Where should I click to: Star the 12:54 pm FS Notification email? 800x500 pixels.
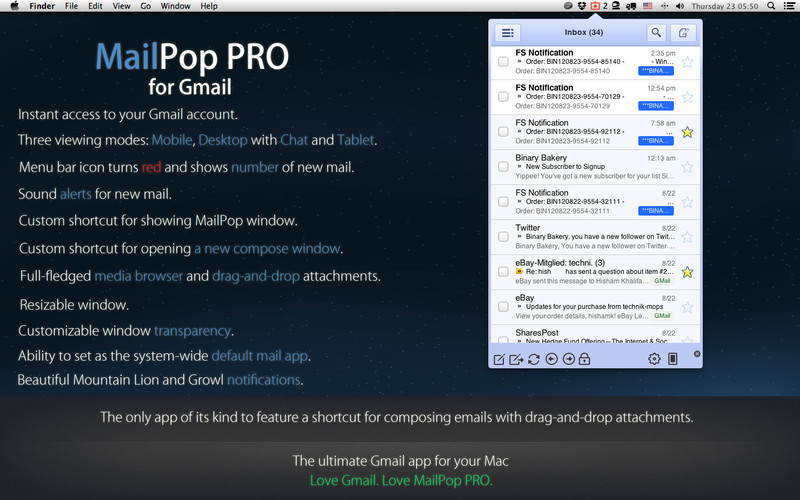pyautogui.click(x=687, y=97)
